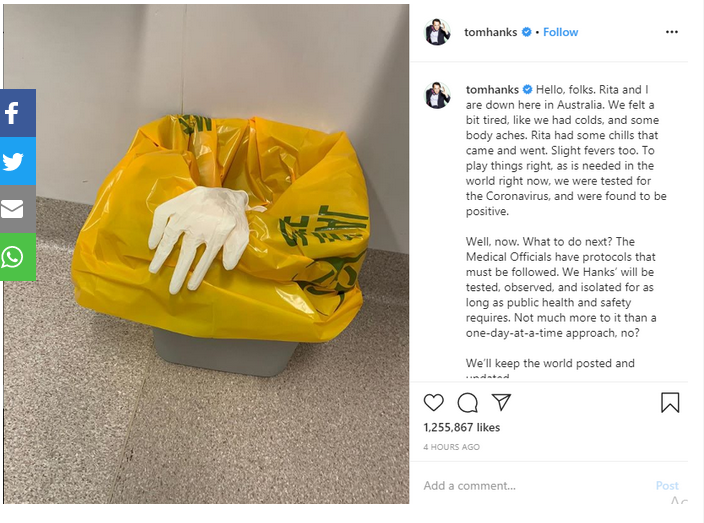Click the verified badge next to header username
The image size is (704, 523).
pyautogui.click(x=527, y=32)
